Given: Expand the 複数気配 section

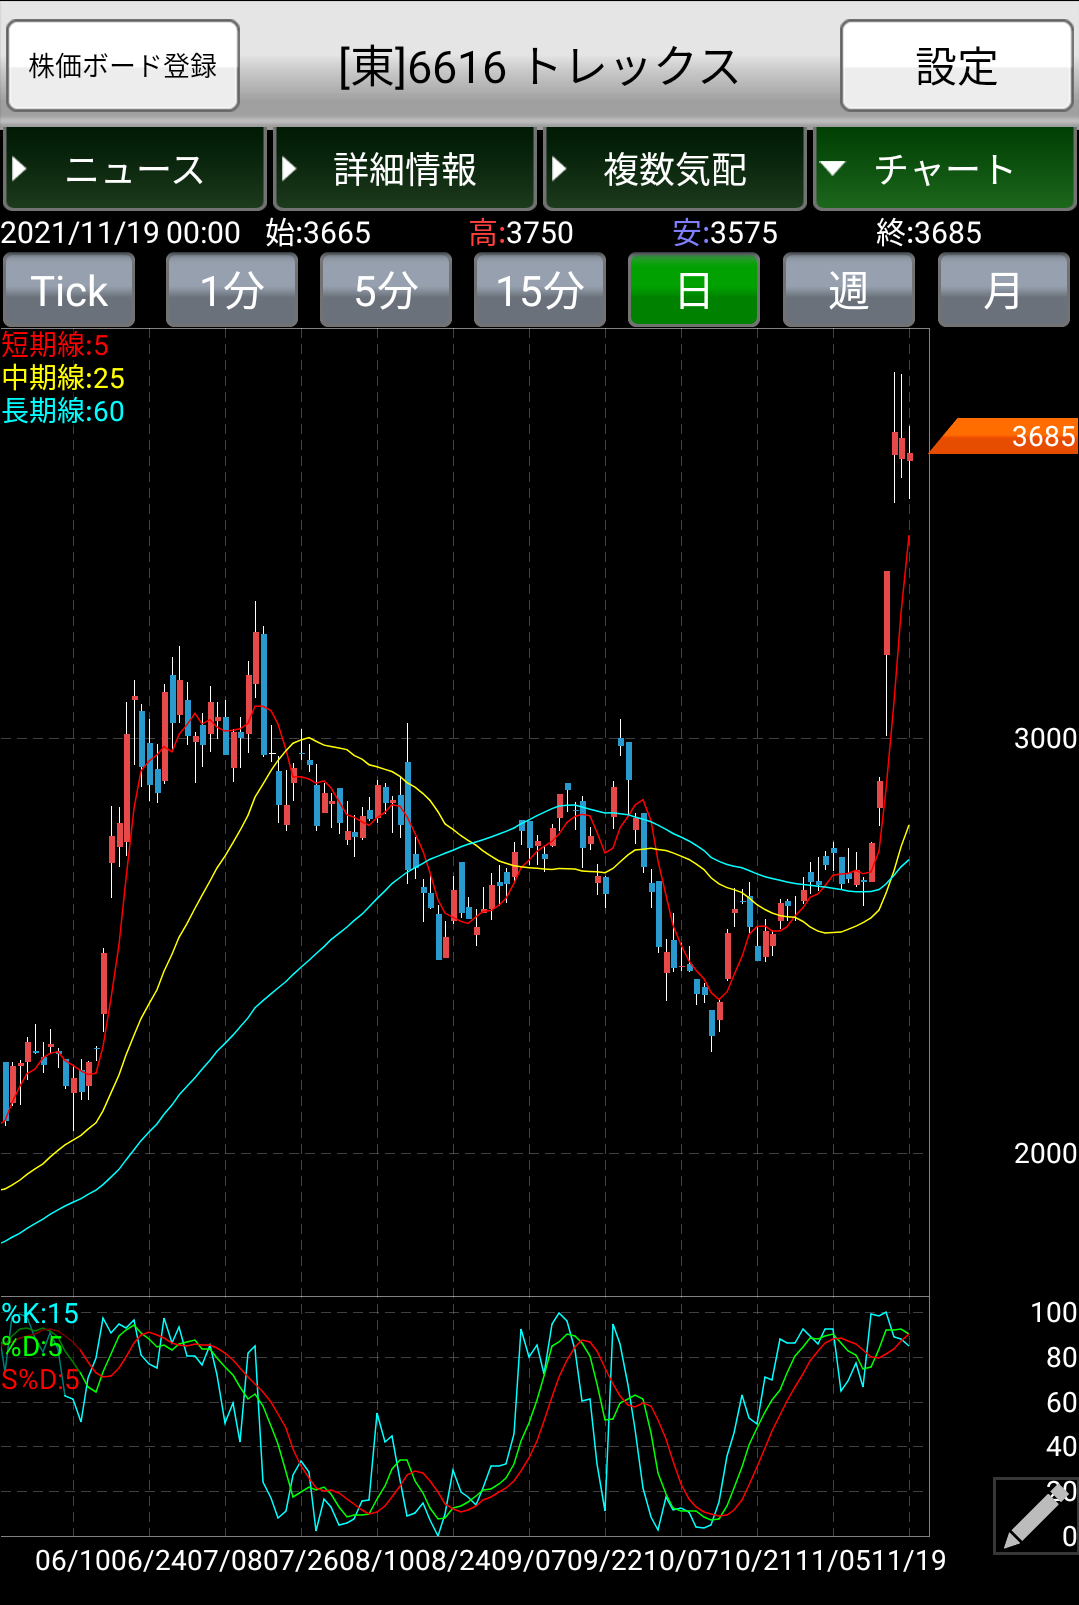Looking at the screenshot, I should coord(675,169).
